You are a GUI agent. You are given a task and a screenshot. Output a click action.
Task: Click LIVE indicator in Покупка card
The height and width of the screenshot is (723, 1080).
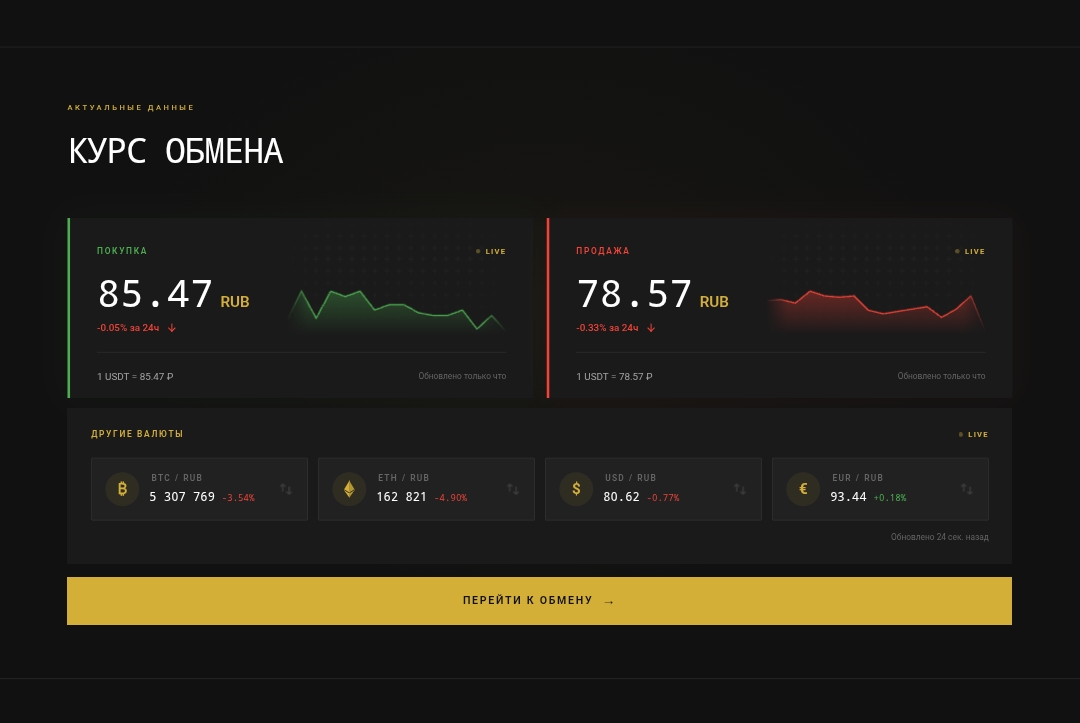(490, 251)
